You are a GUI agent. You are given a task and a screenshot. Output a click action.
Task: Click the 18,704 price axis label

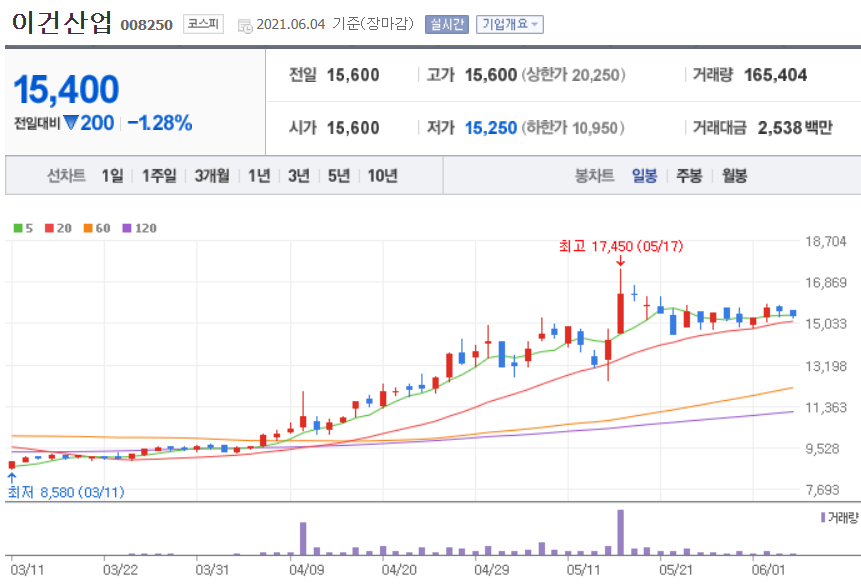click(x=826, y=241)
